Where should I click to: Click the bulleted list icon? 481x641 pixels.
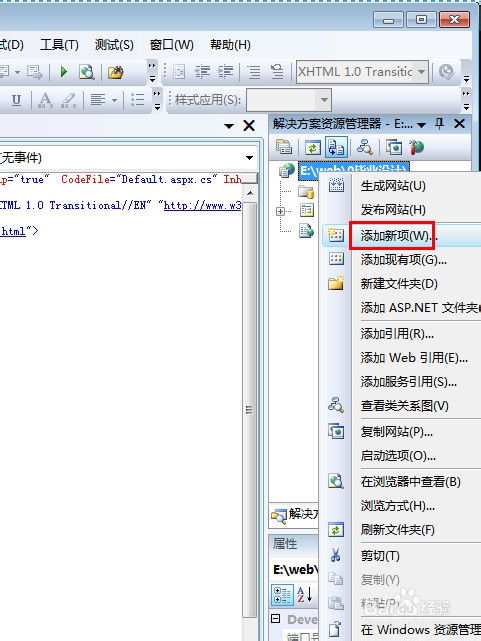click(x=137, y=100)
